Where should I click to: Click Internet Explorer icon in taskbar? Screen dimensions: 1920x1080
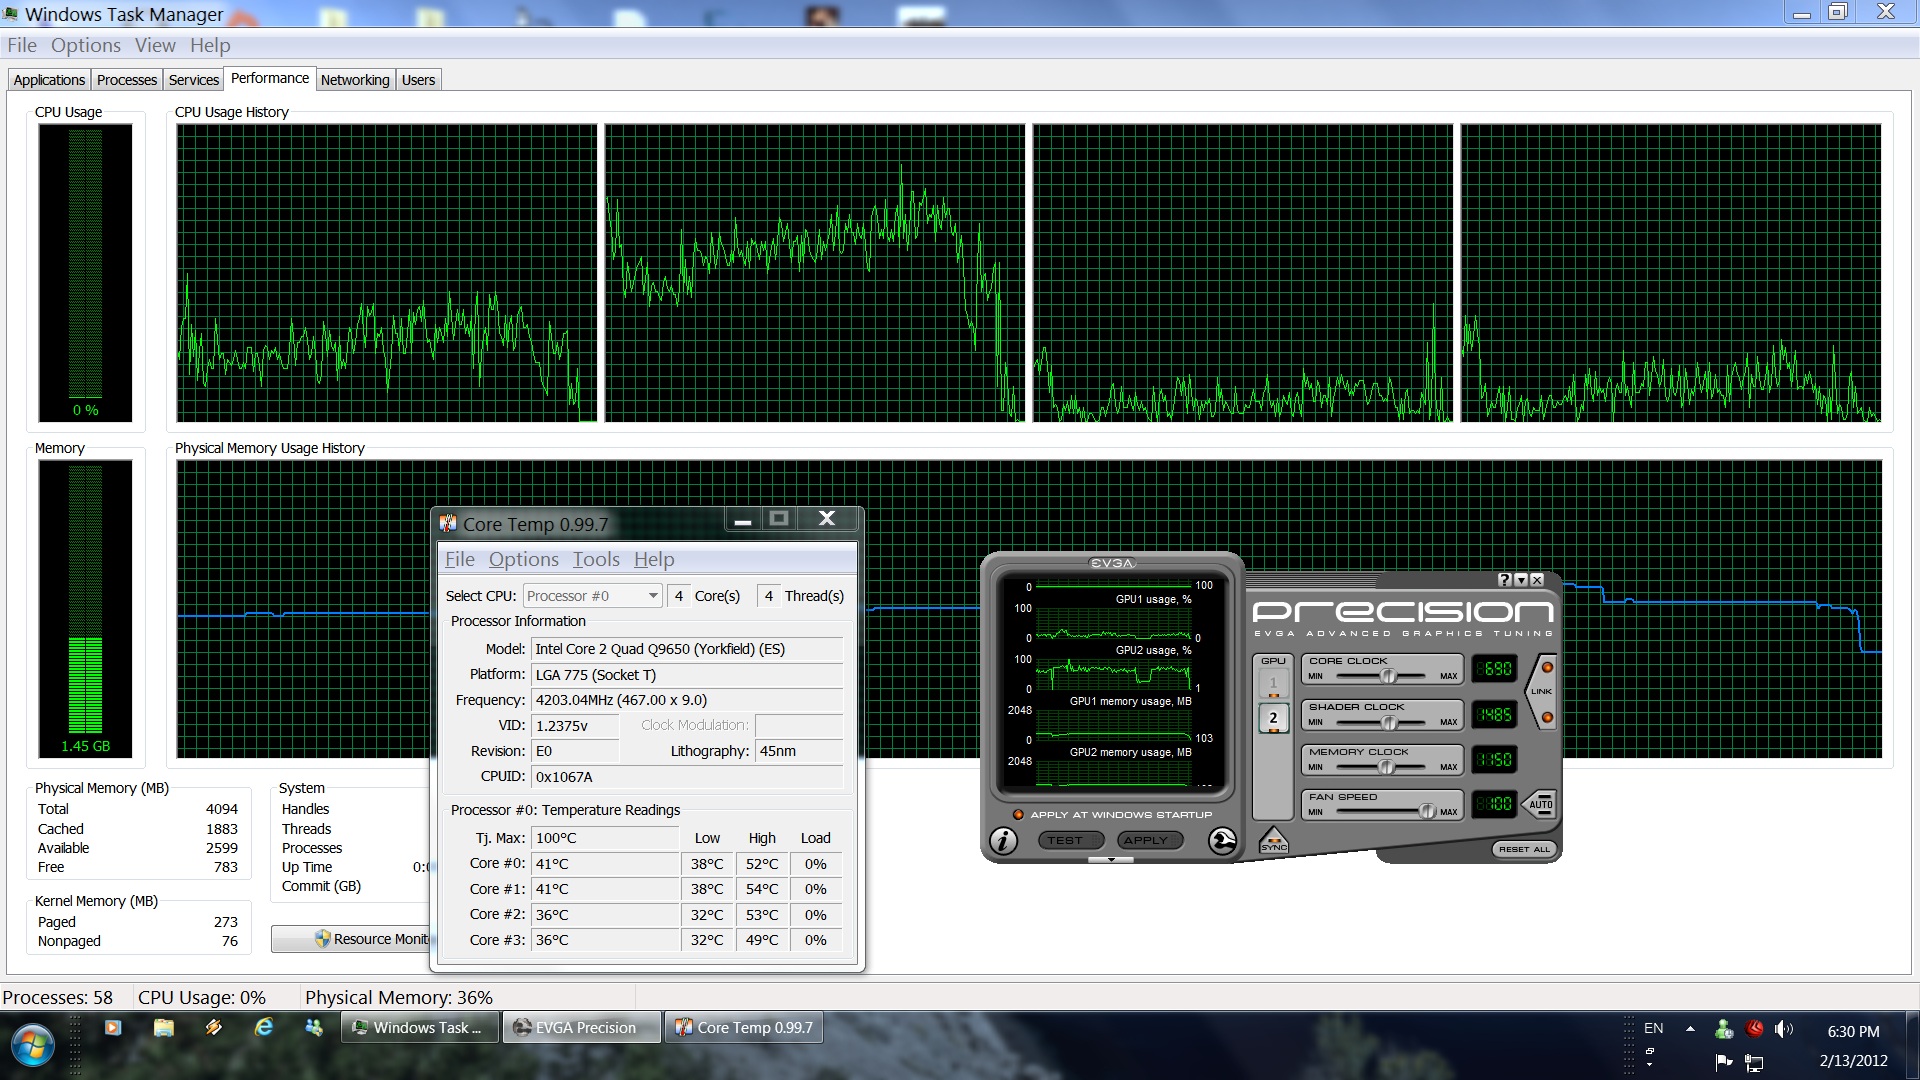point(264,1027)
